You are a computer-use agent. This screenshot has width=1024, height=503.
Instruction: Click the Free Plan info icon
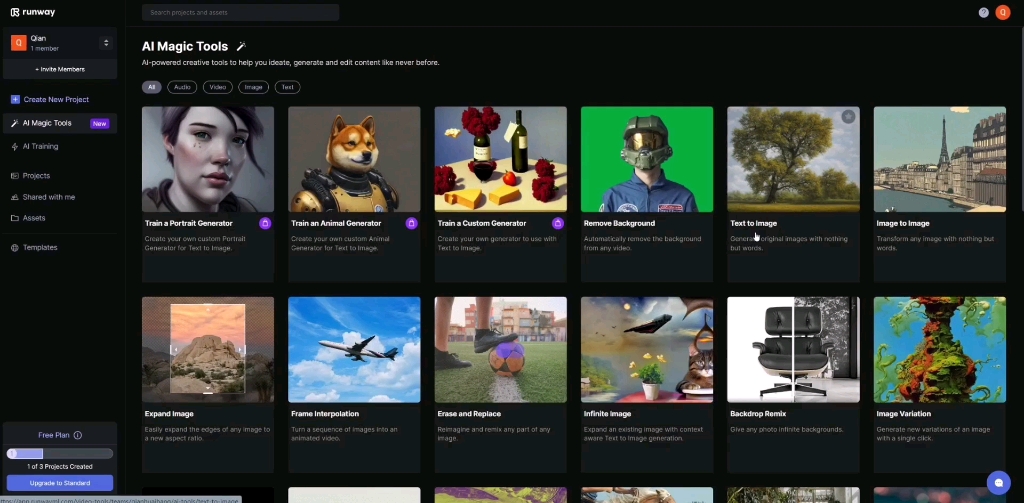pos(78,435)
